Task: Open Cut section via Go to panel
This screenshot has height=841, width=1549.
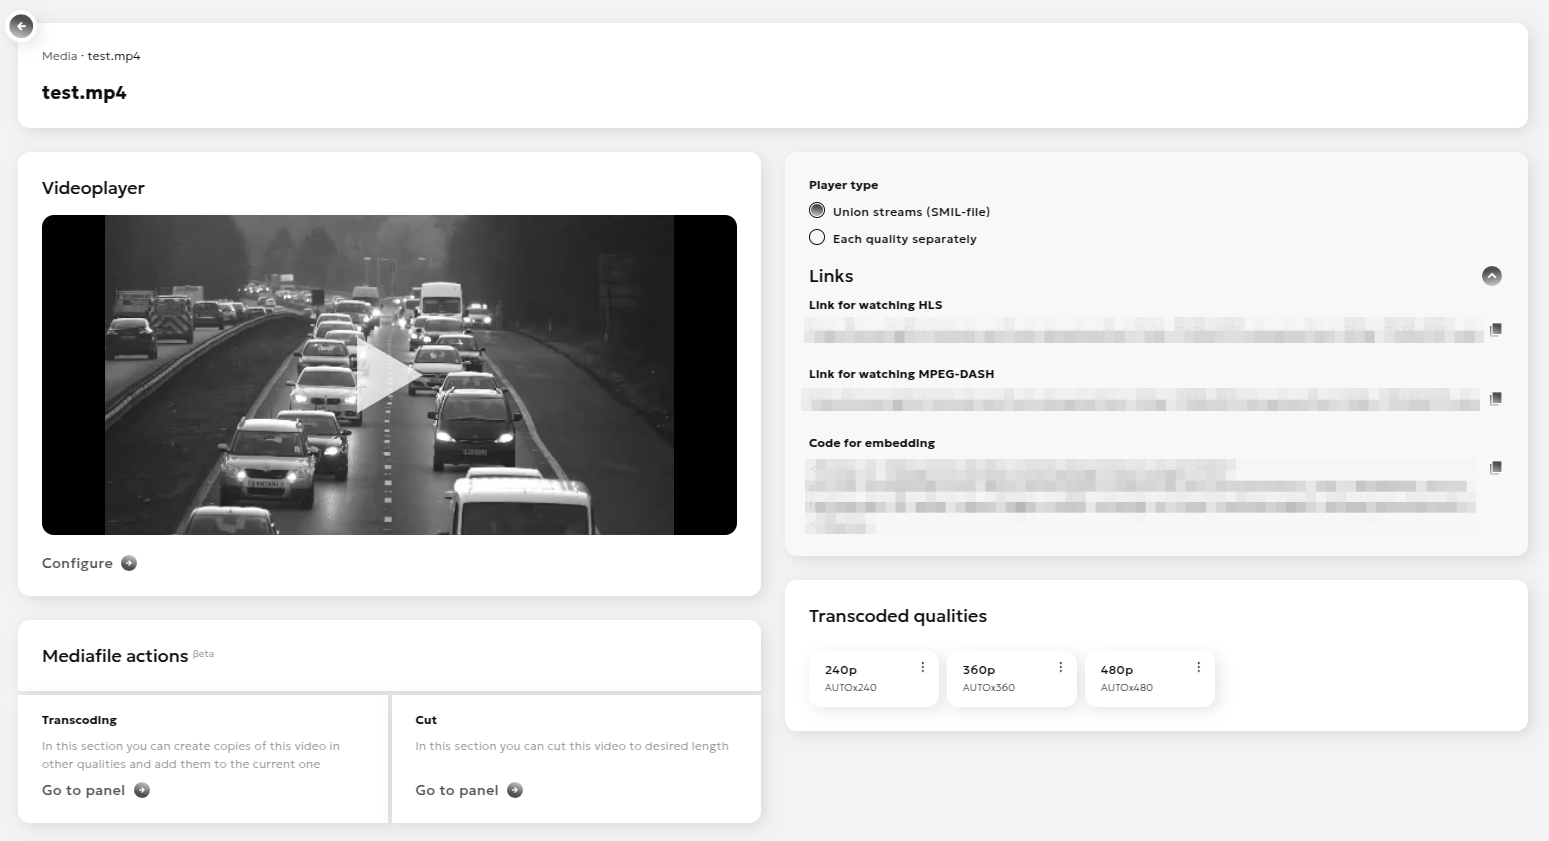Action: click(x=457, y=790)
